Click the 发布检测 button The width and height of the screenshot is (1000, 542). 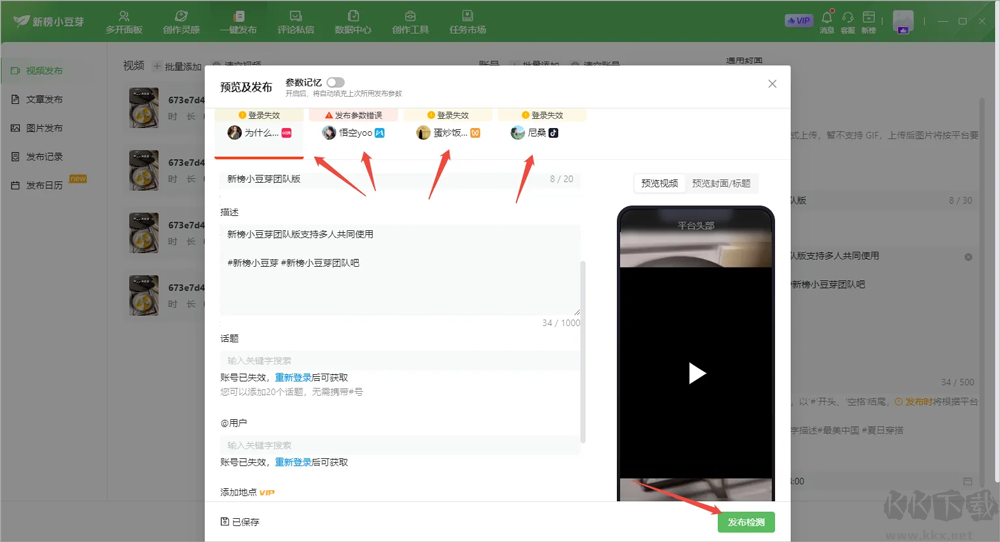(746, 522)
